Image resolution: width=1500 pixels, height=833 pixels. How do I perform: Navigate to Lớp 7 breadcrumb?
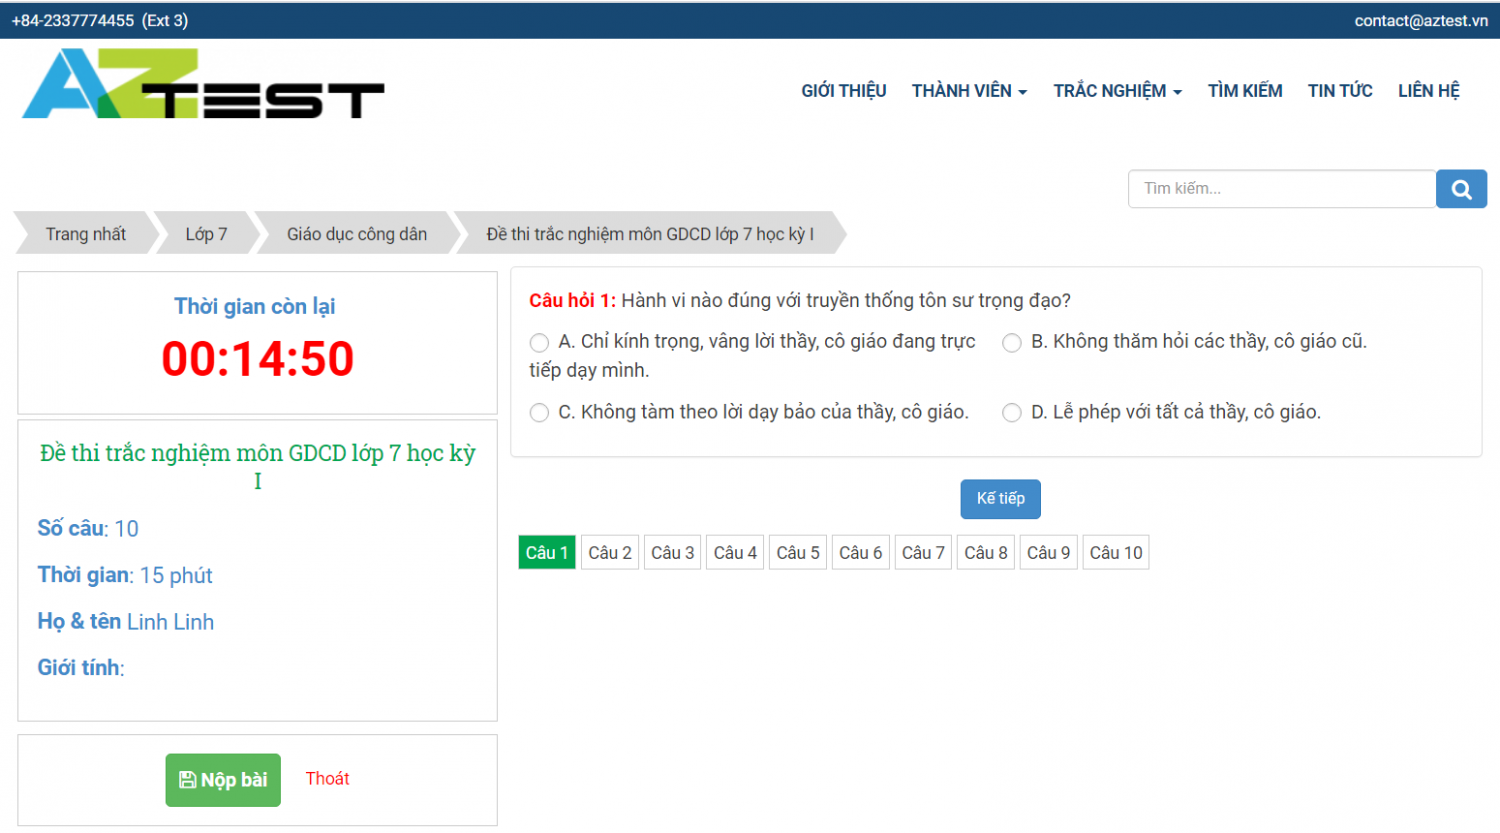coord(206,234)
